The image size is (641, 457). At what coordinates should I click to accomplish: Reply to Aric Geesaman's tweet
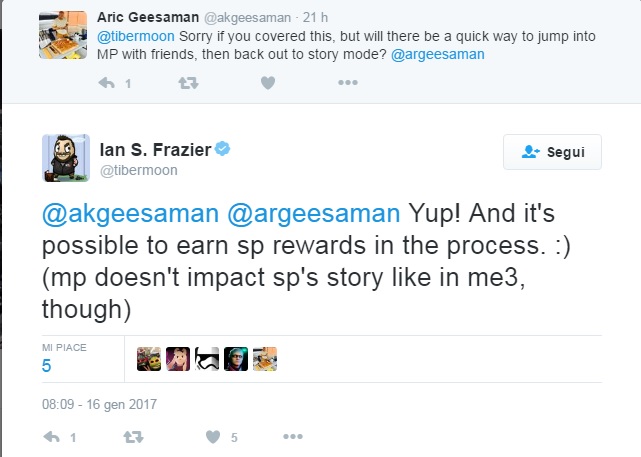coord(108,84)
